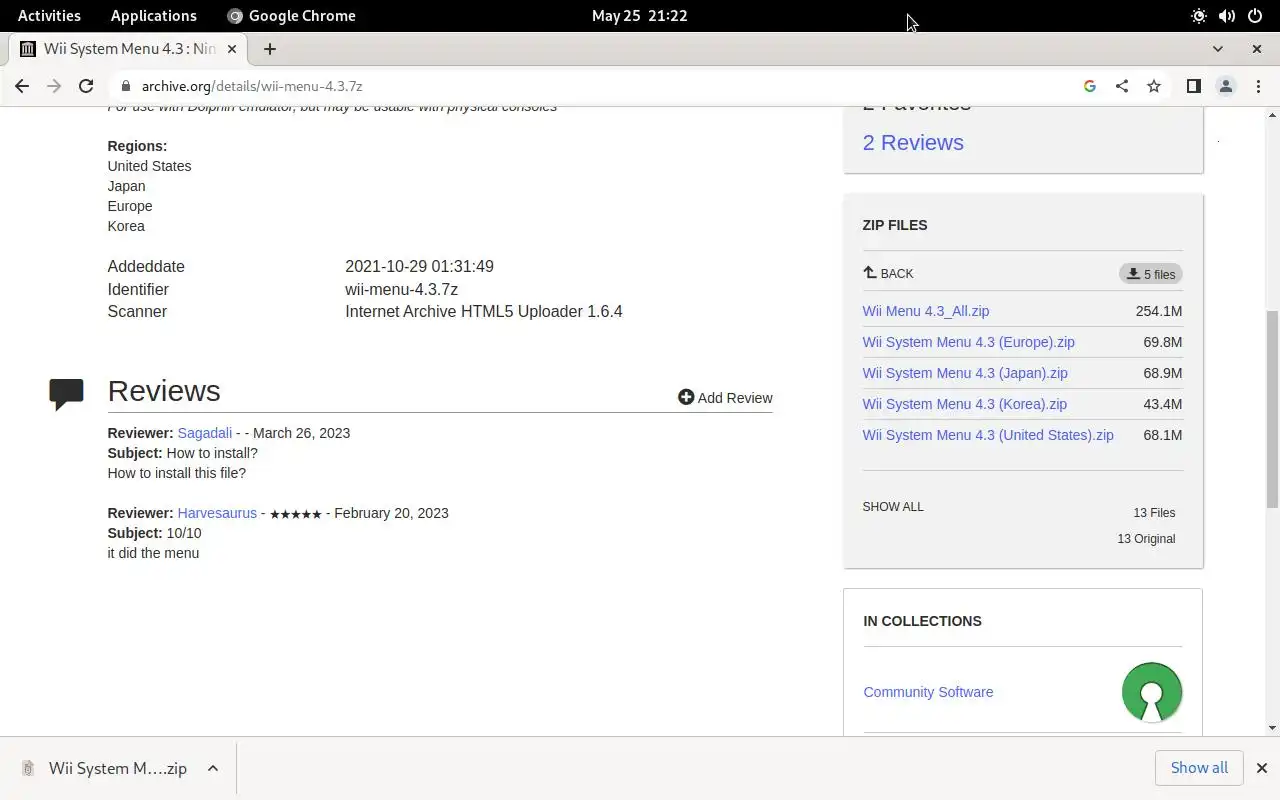The width and height of the screenshot is (1280, 800).
Task: Open the Applications menu
Action: tap(154, 15)
